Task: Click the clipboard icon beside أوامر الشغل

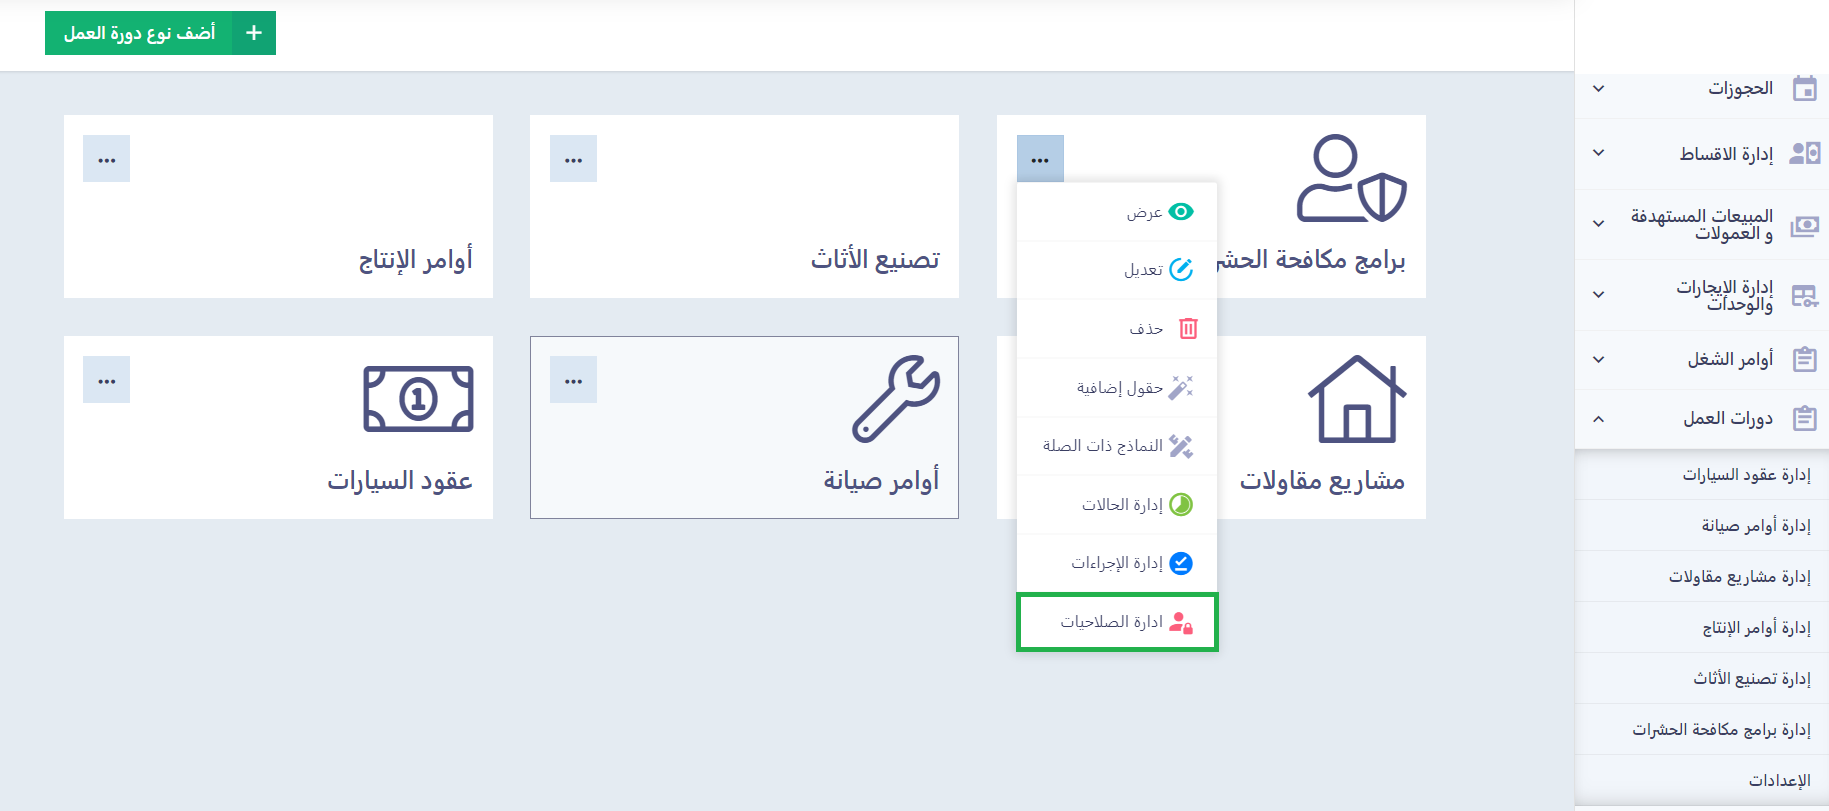Action: (1804, 359)
